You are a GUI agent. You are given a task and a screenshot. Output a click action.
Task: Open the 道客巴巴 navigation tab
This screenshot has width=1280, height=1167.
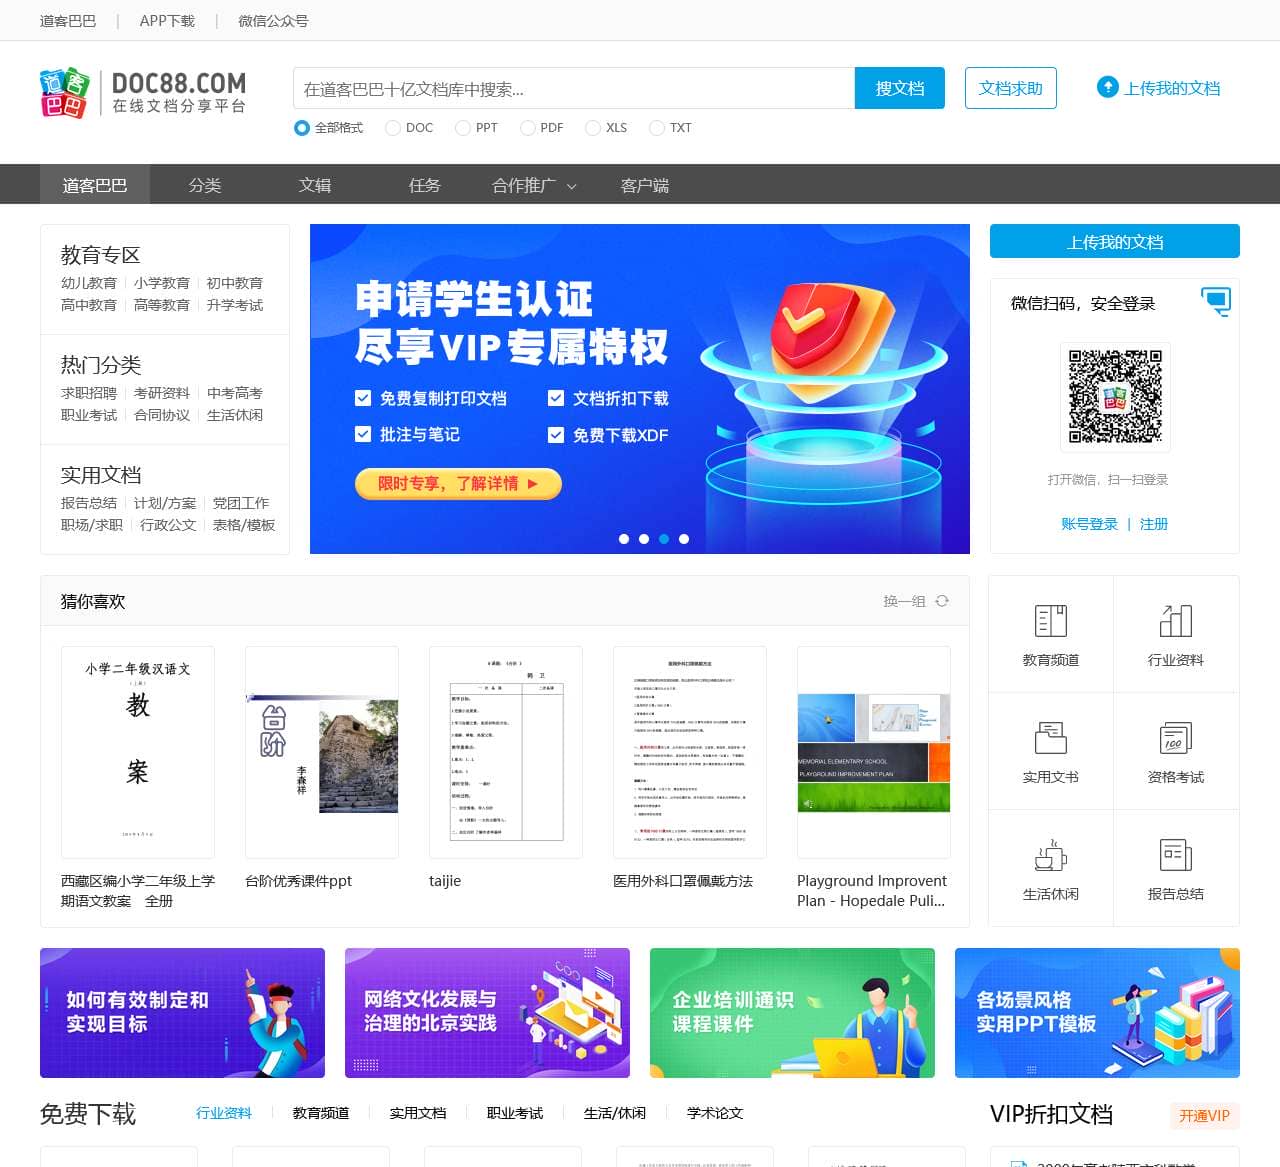click(x=95, y=185)
